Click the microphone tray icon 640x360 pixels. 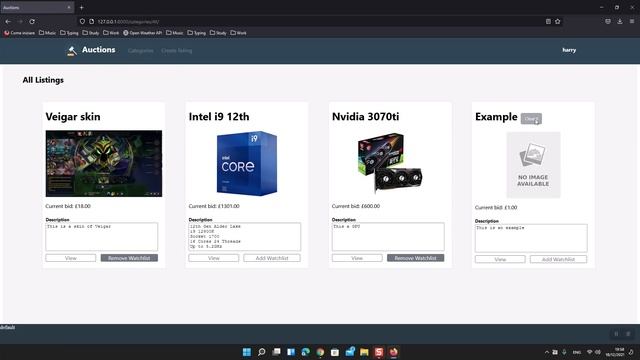pyautogui.click(x=564, y=352)
